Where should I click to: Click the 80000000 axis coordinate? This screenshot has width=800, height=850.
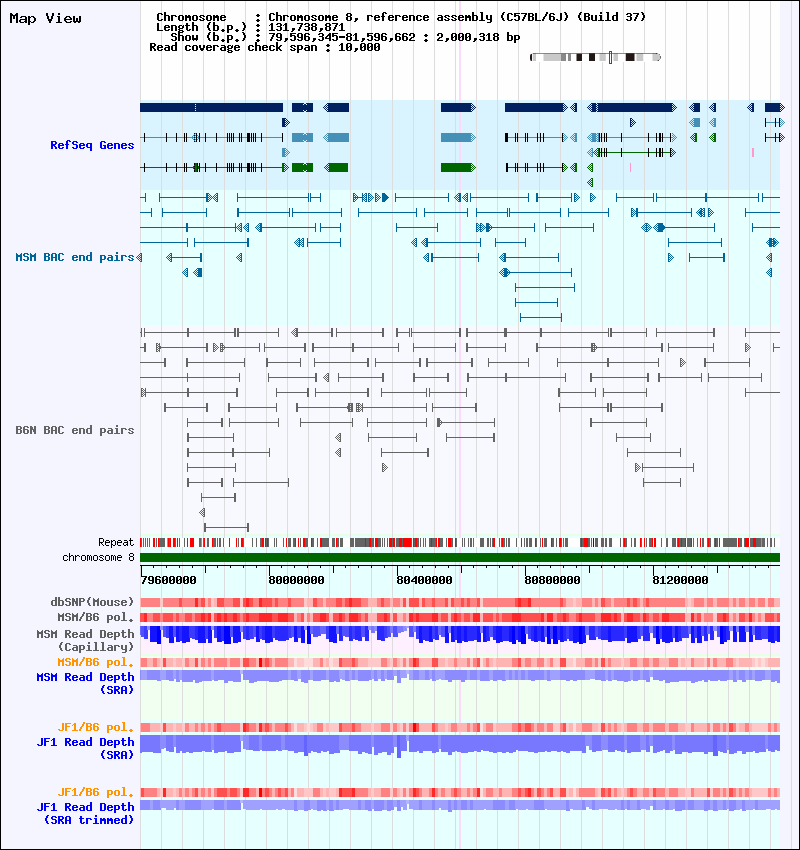[296, 580]
